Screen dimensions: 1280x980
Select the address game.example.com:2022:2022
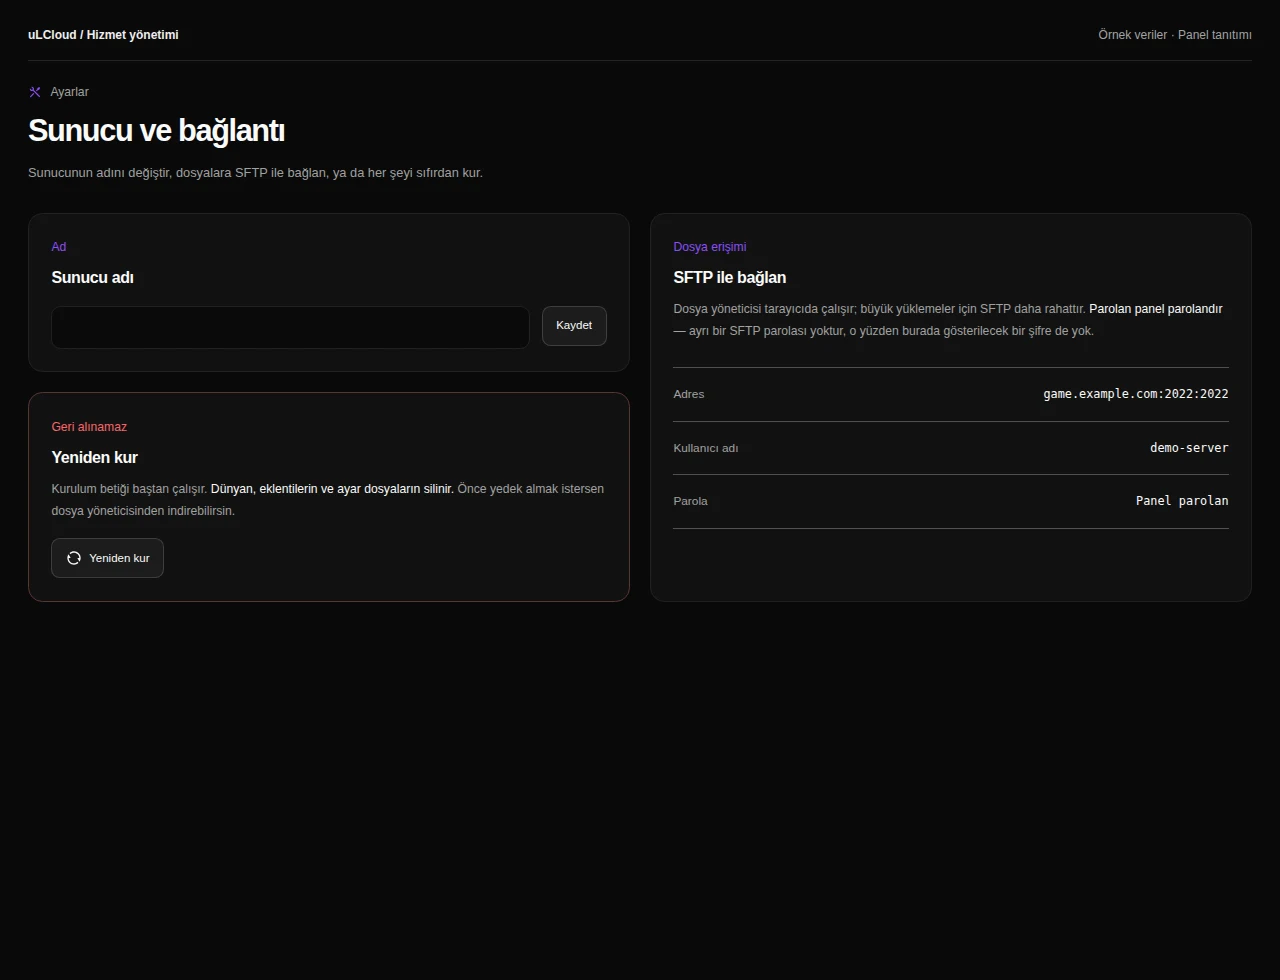[x=1136, y=394]
